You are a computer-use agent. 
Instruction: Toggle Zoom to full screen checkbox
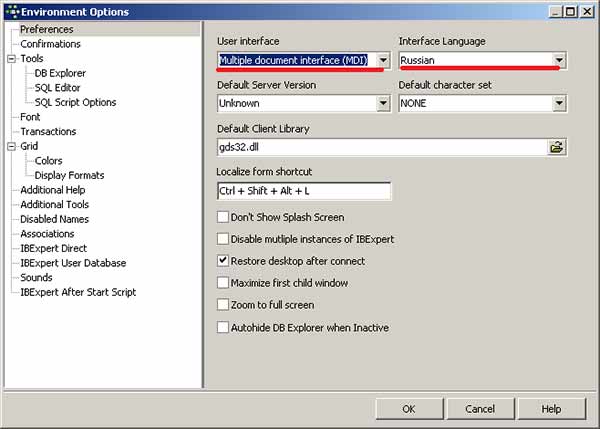click(222, 305)
